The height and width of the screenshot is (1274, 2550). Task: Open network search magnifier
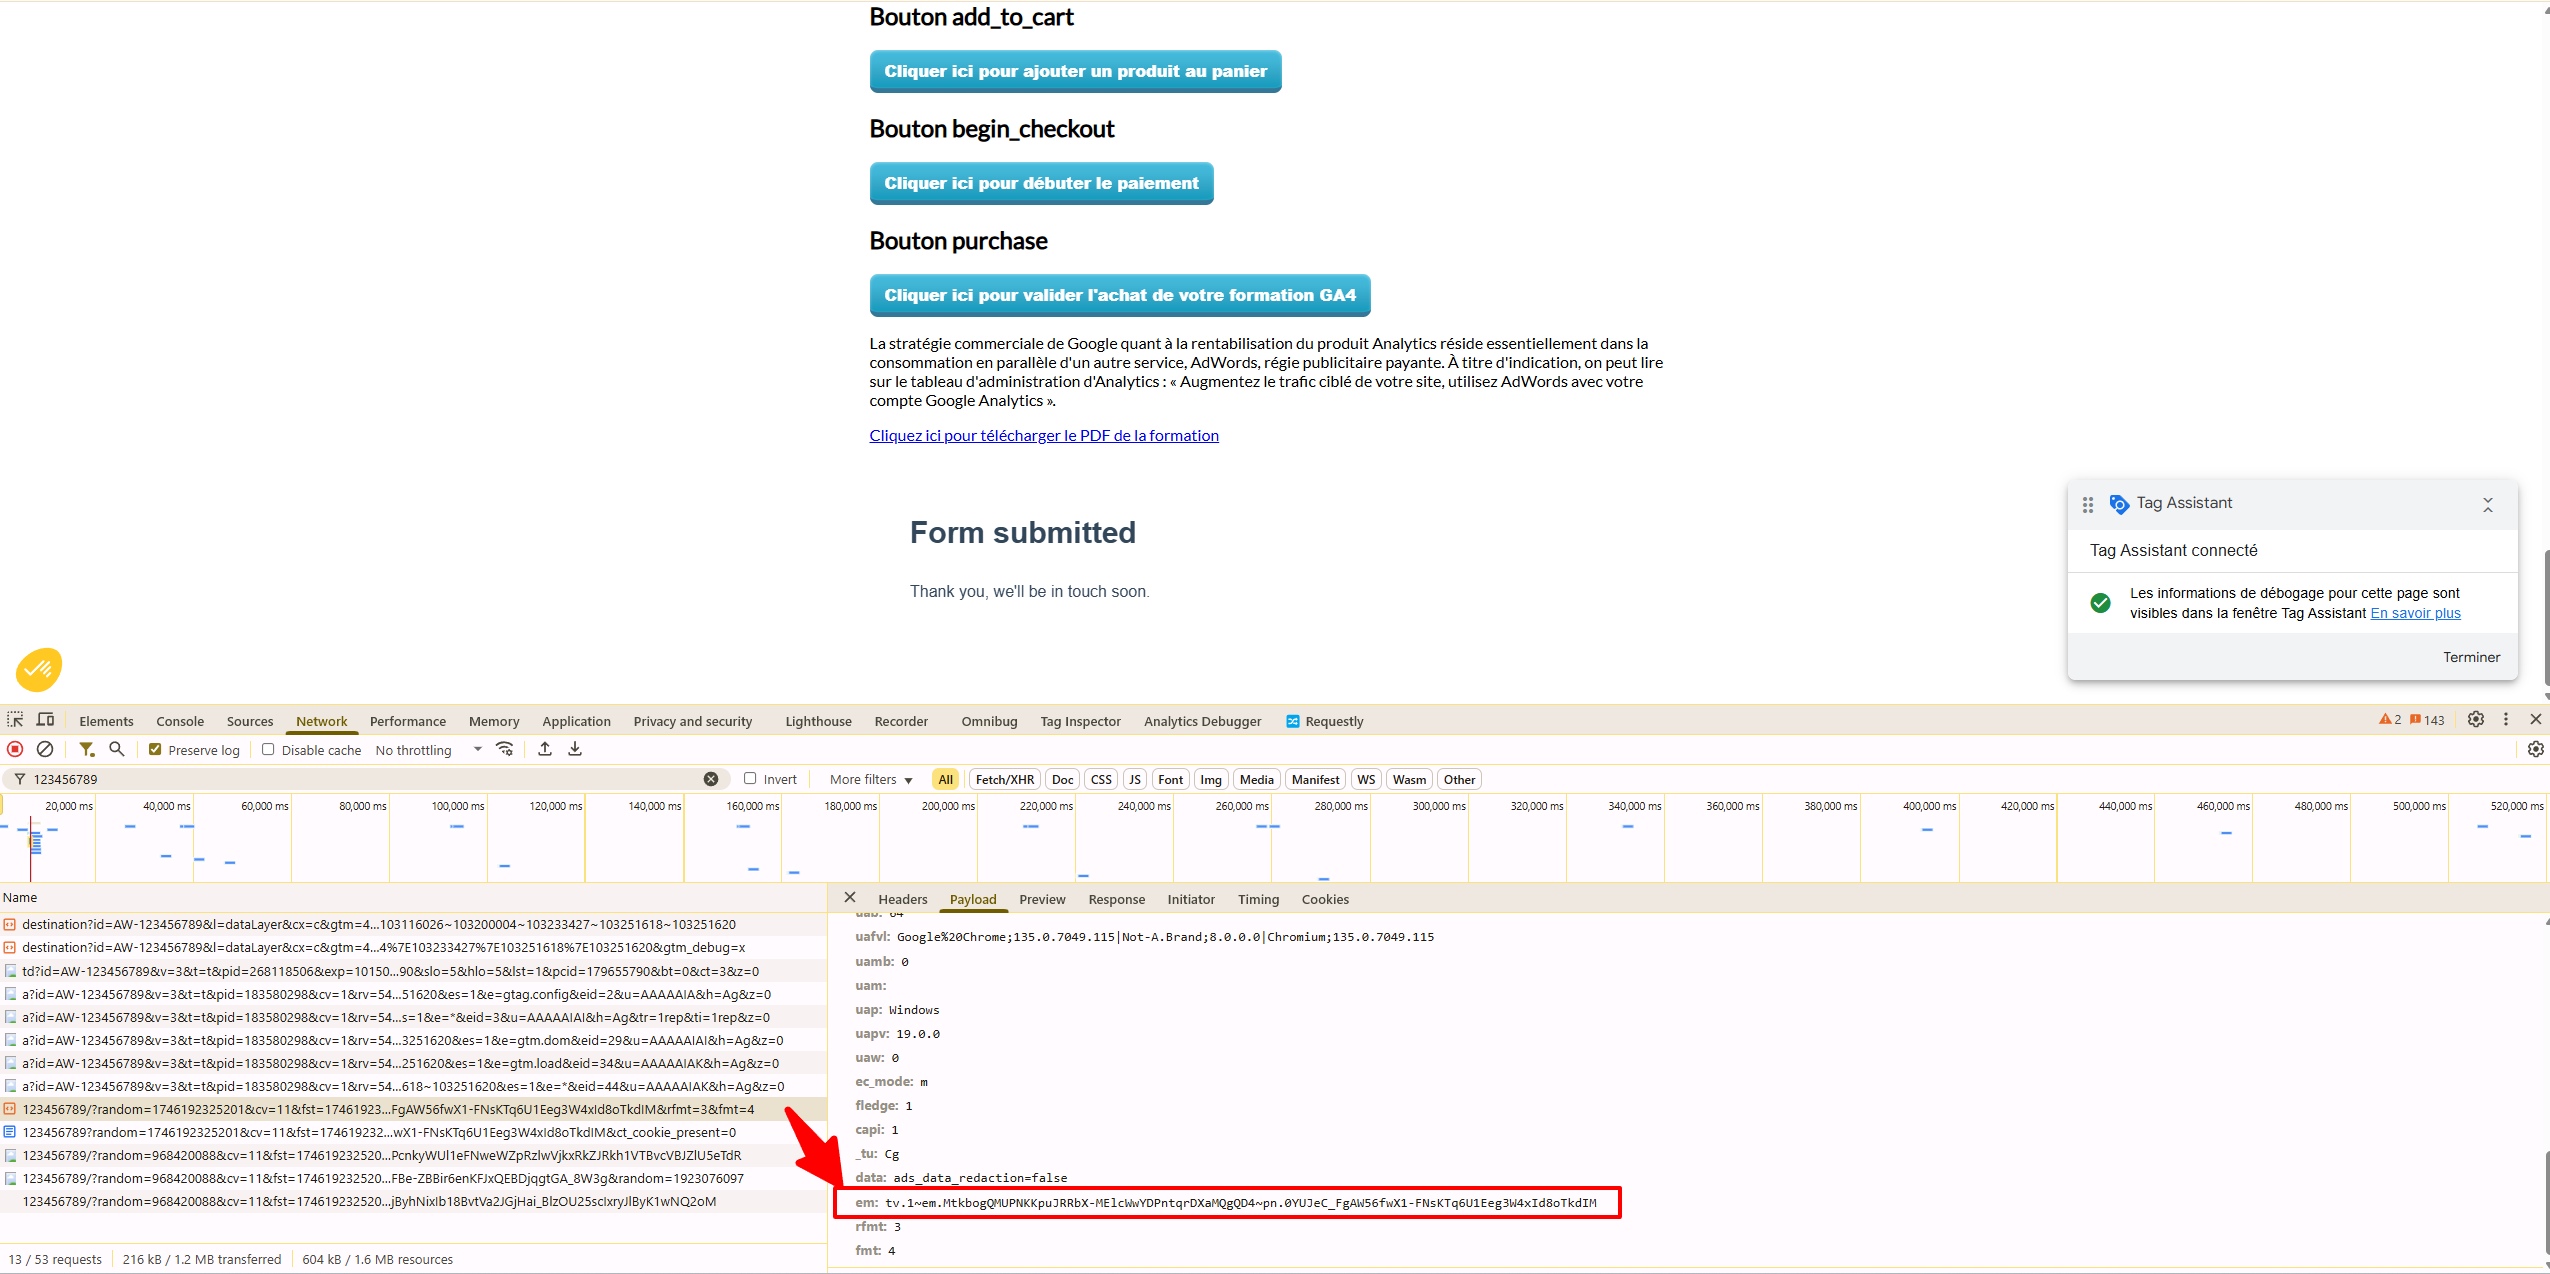[x=117, y=749]
